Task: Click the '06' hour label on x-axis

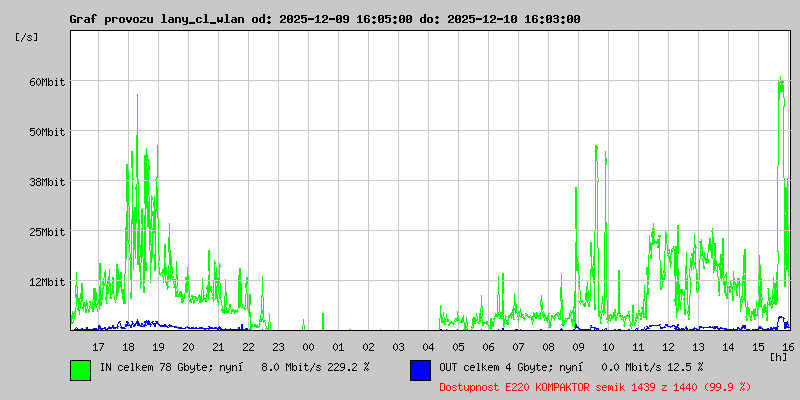Action: (x=488, y=347)
